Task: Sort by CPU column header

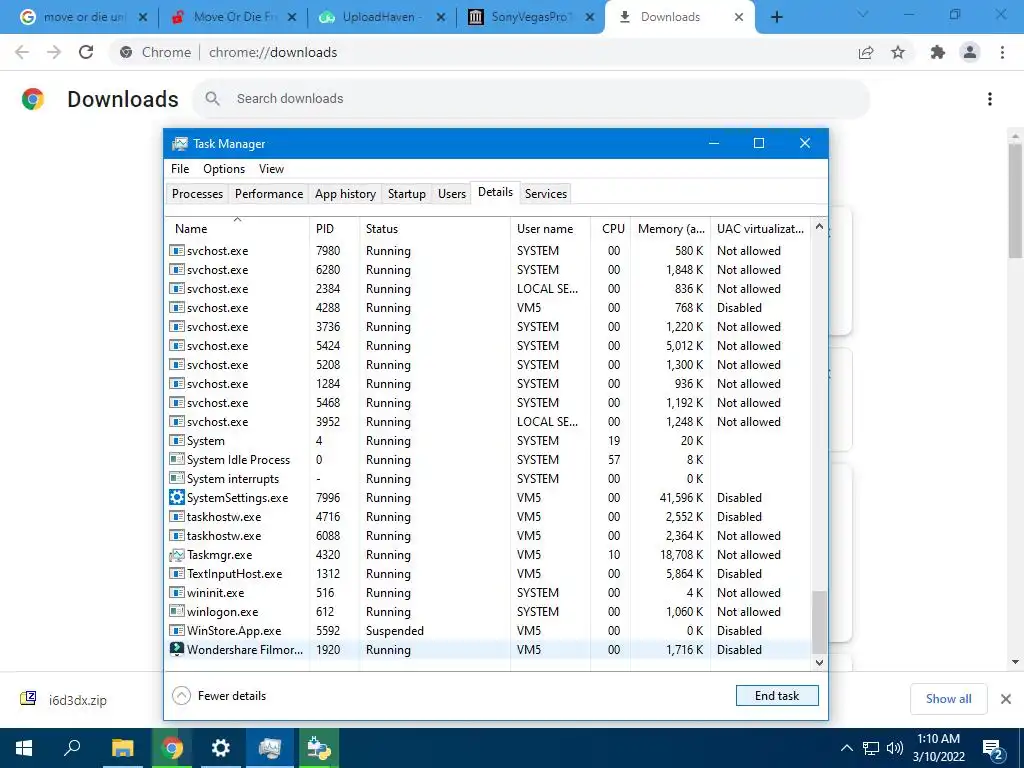Action: pyautogui.click(x=613, y=229)
